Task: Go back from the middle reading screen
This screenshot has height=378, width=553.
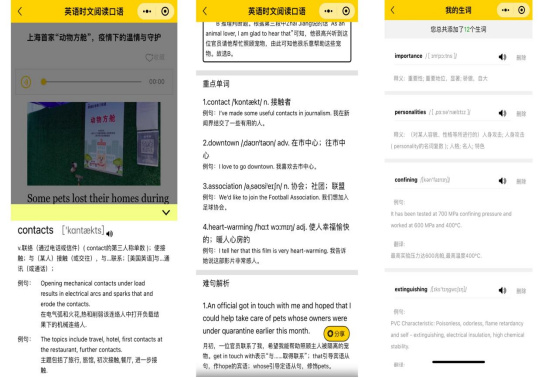Action: pos(205,11)
